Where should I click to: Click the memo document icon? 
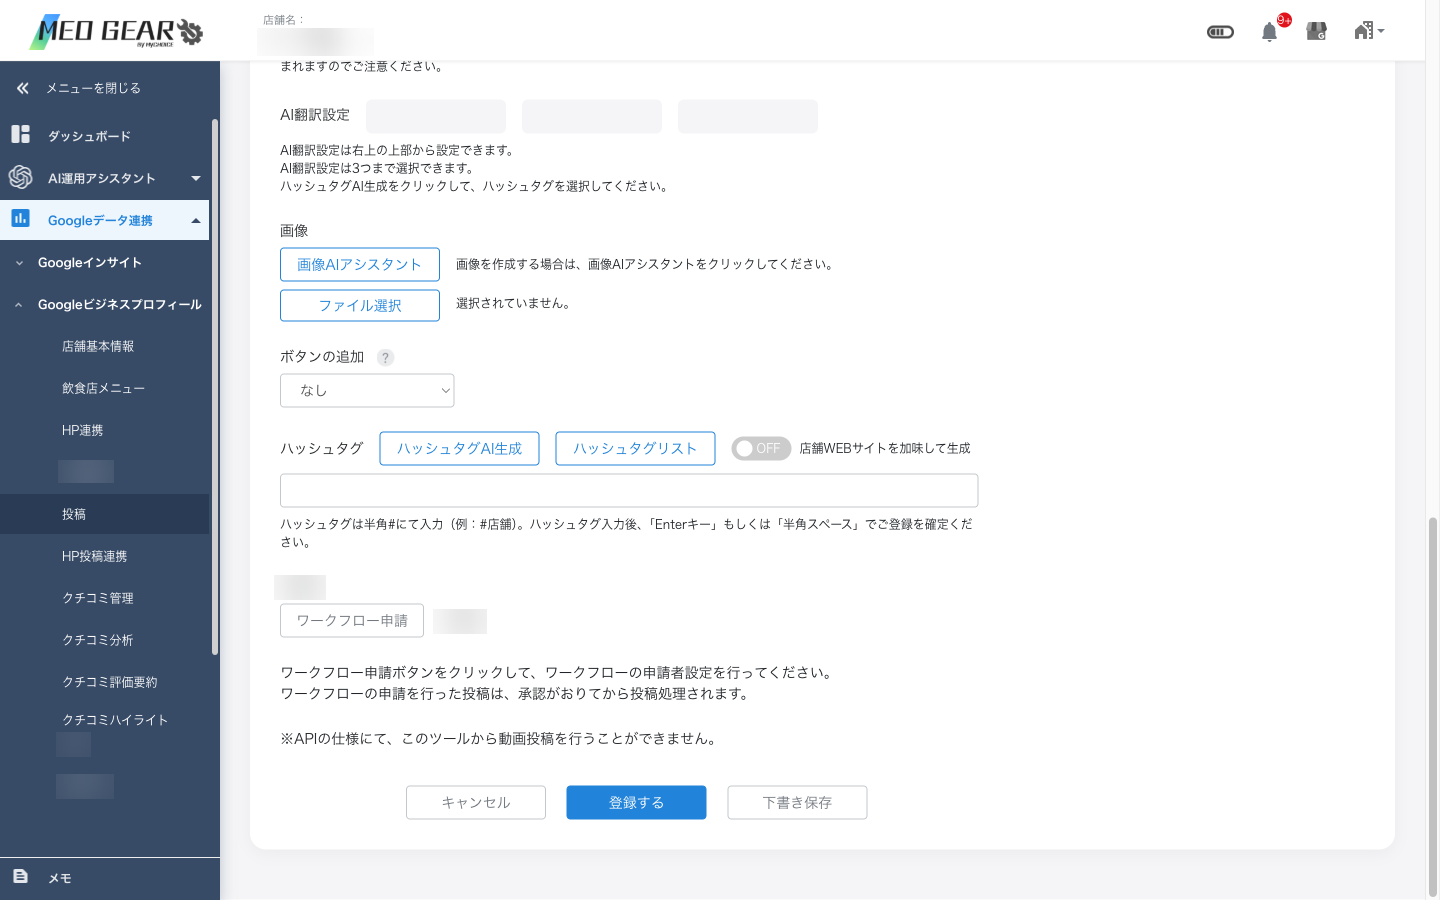tap(20, 876)
